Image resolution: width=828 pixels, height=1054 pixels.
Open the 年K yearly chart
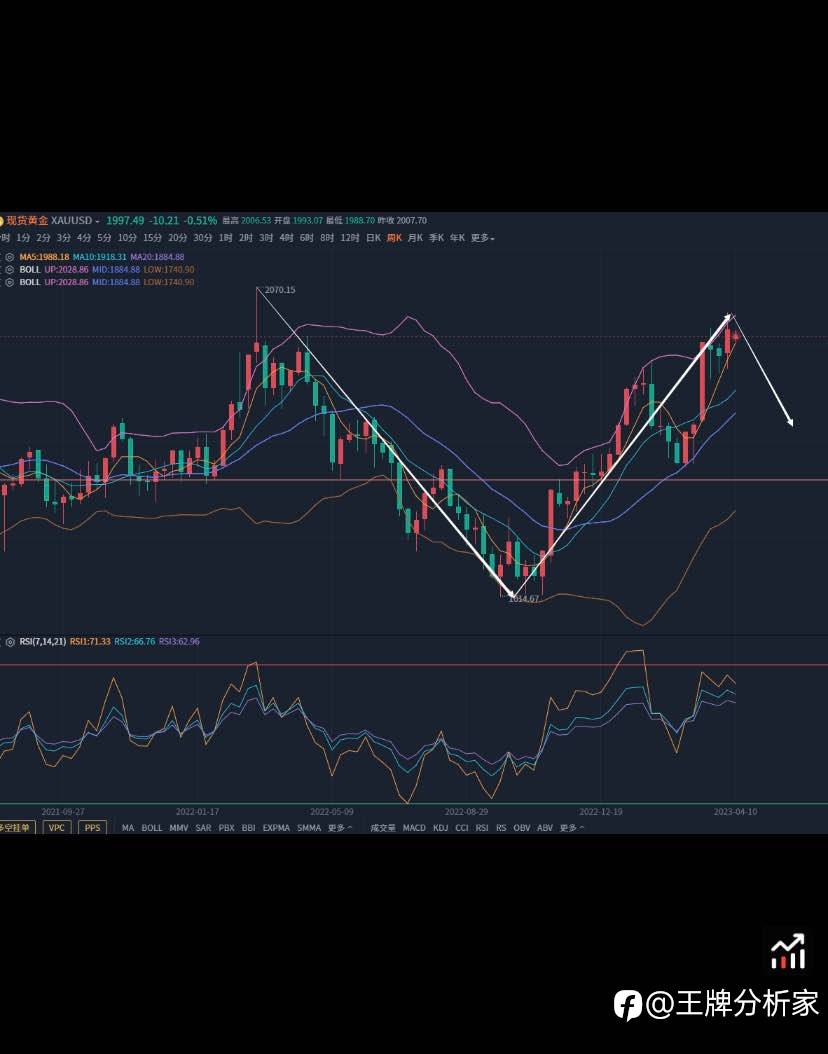click(x=457, y=238)
